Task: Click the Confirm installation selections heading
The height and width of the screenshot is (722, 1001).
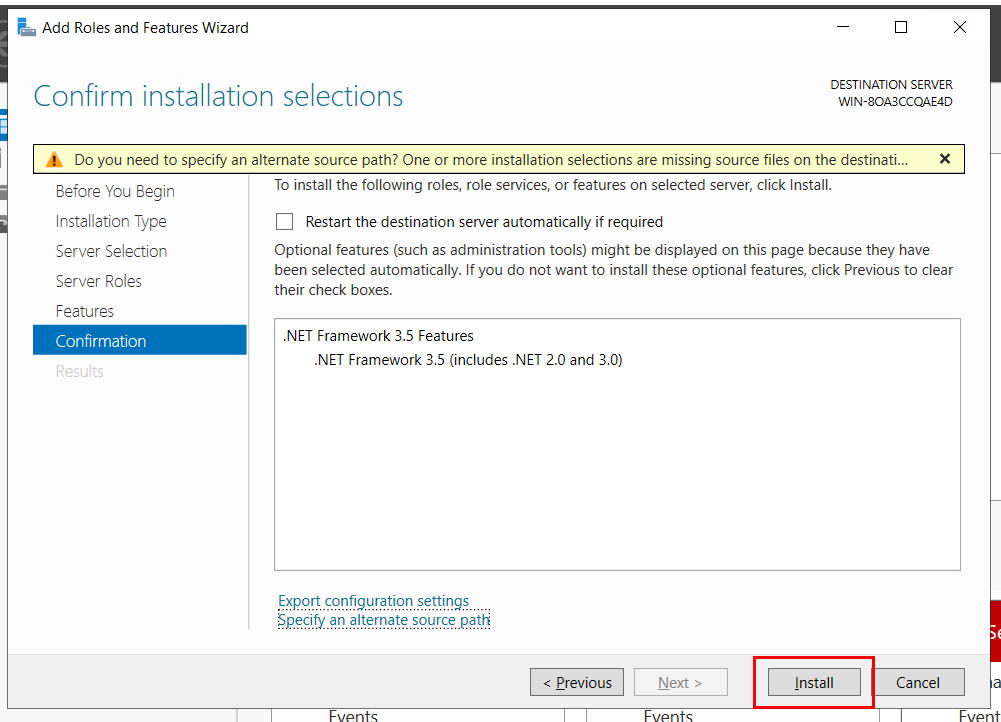Action: (x=218, y=96)
